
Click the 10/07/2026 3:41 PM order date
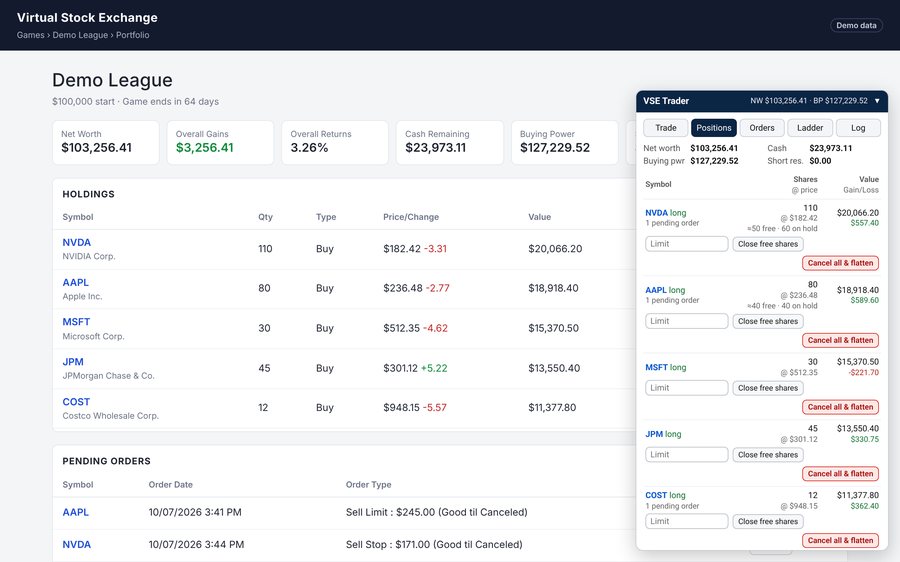tap(195, 512)
